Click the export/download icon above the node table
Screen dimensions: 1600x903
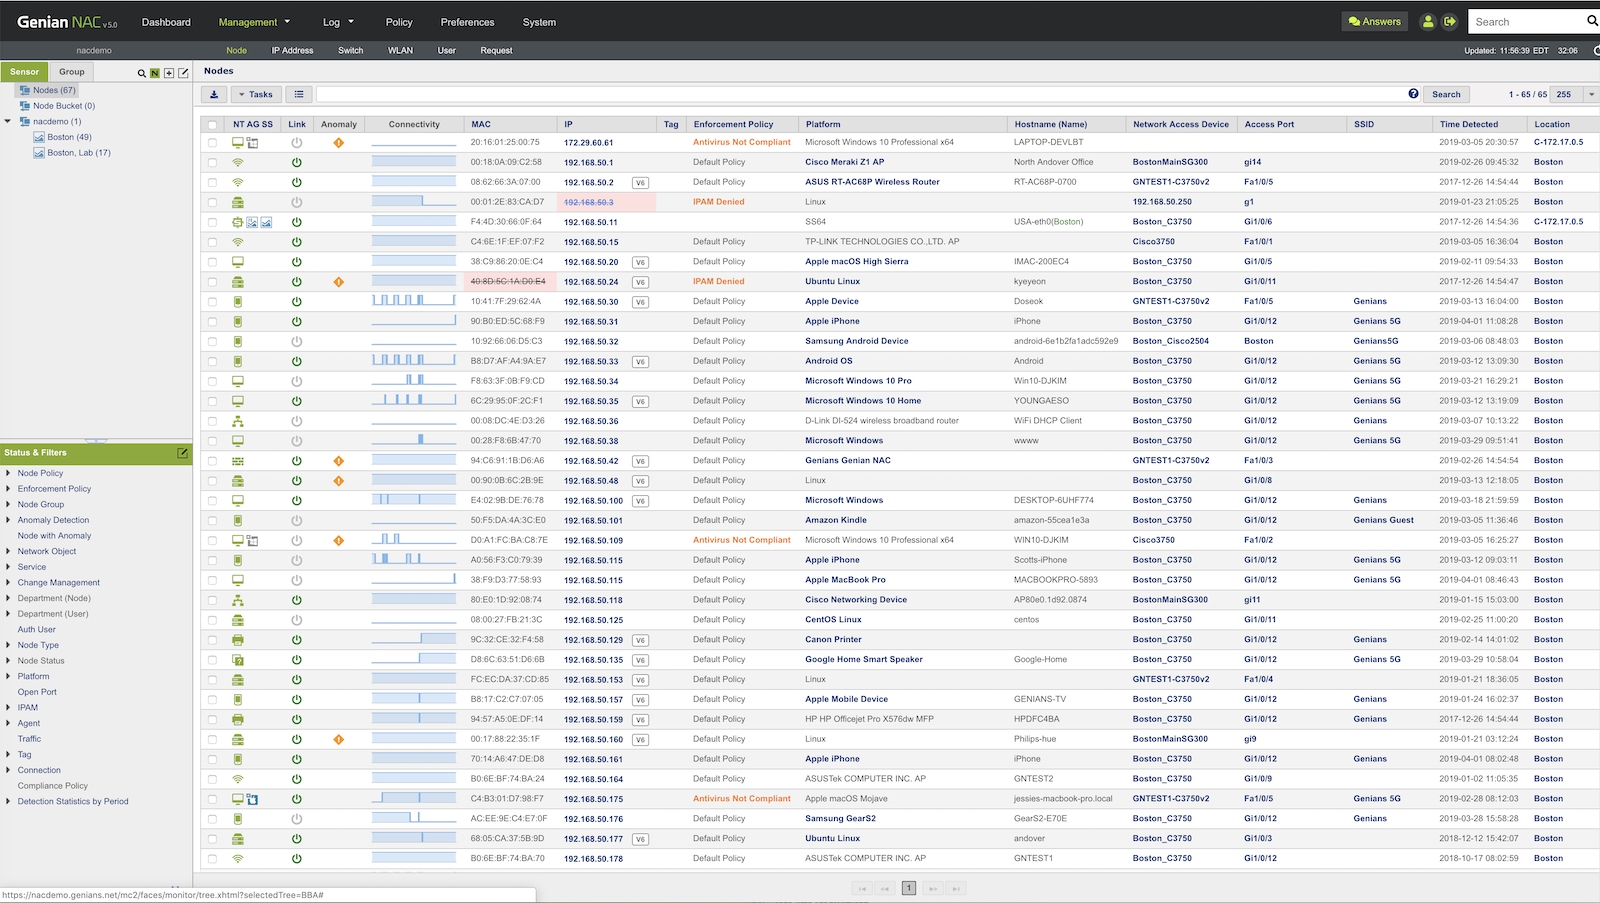pos(214,94)
